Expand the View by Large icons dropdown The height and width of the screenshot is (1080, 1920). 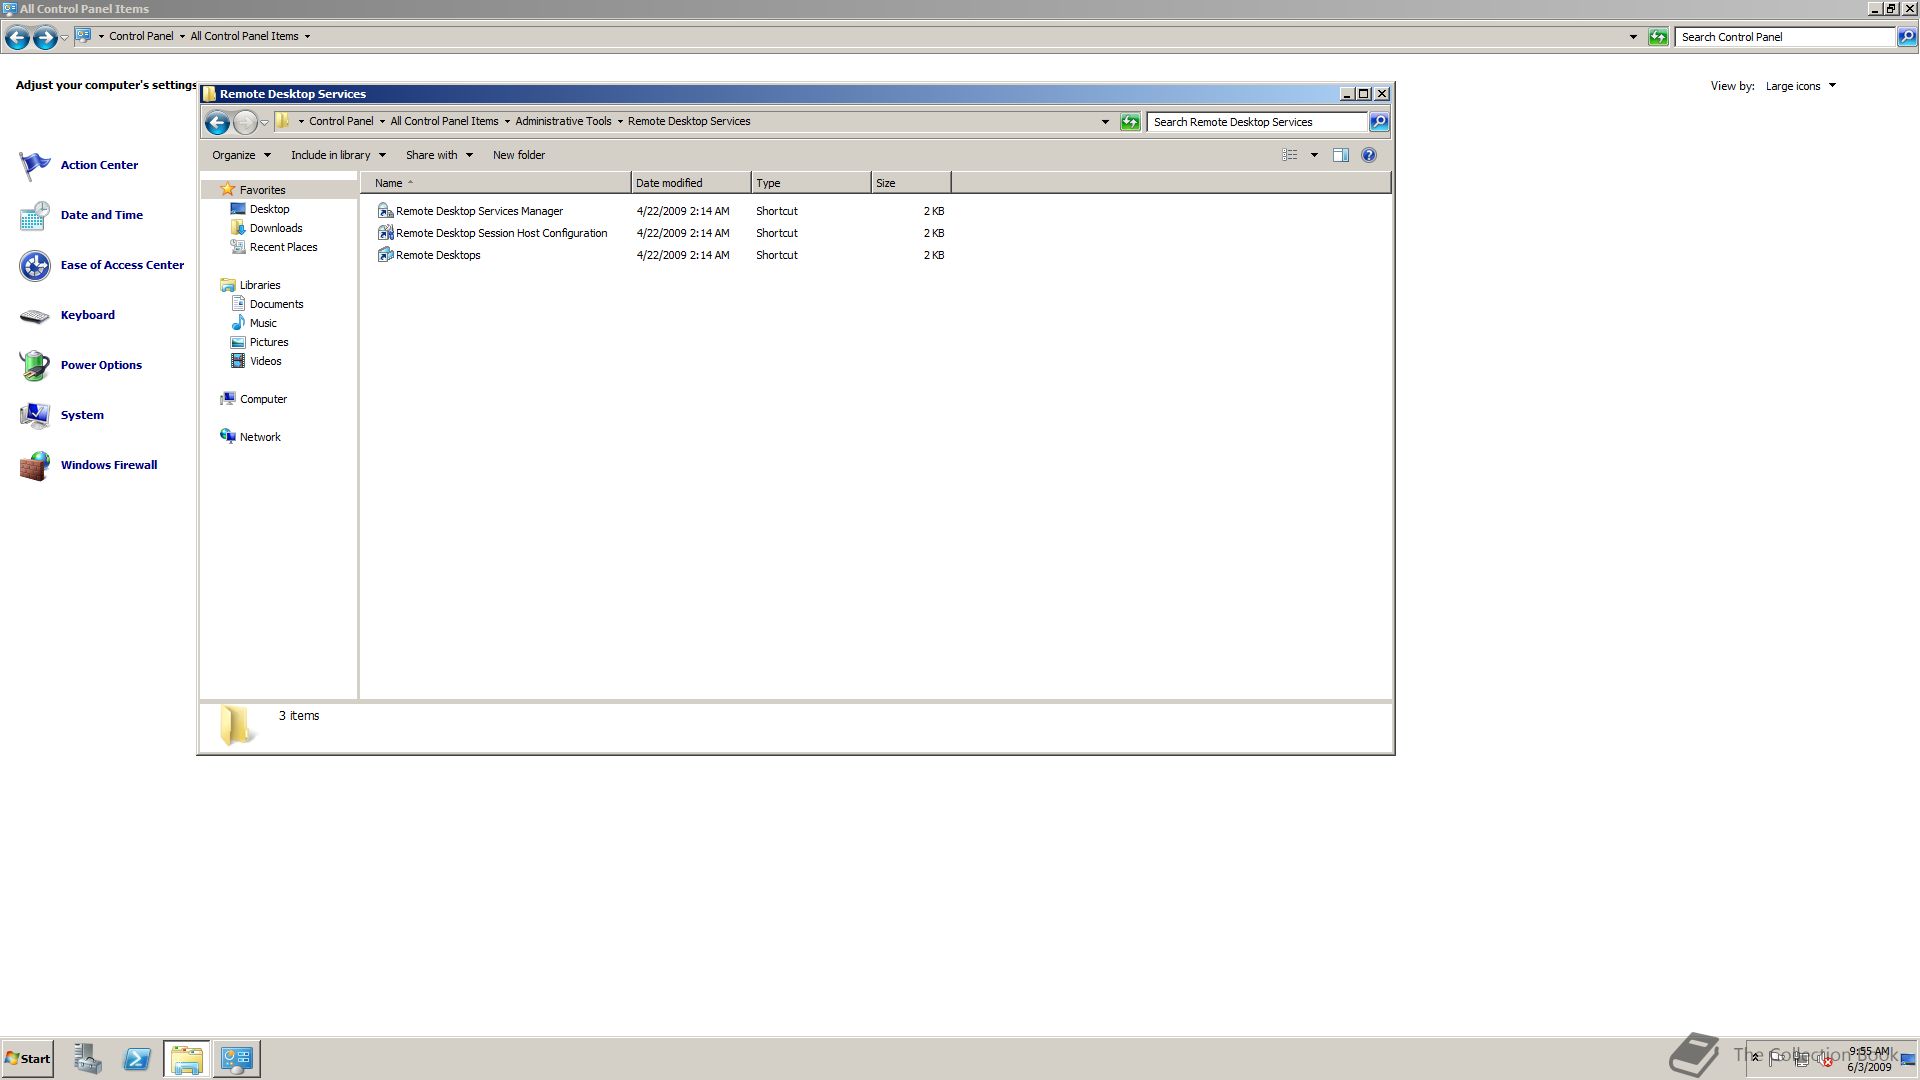click(x=1800, y=86)
